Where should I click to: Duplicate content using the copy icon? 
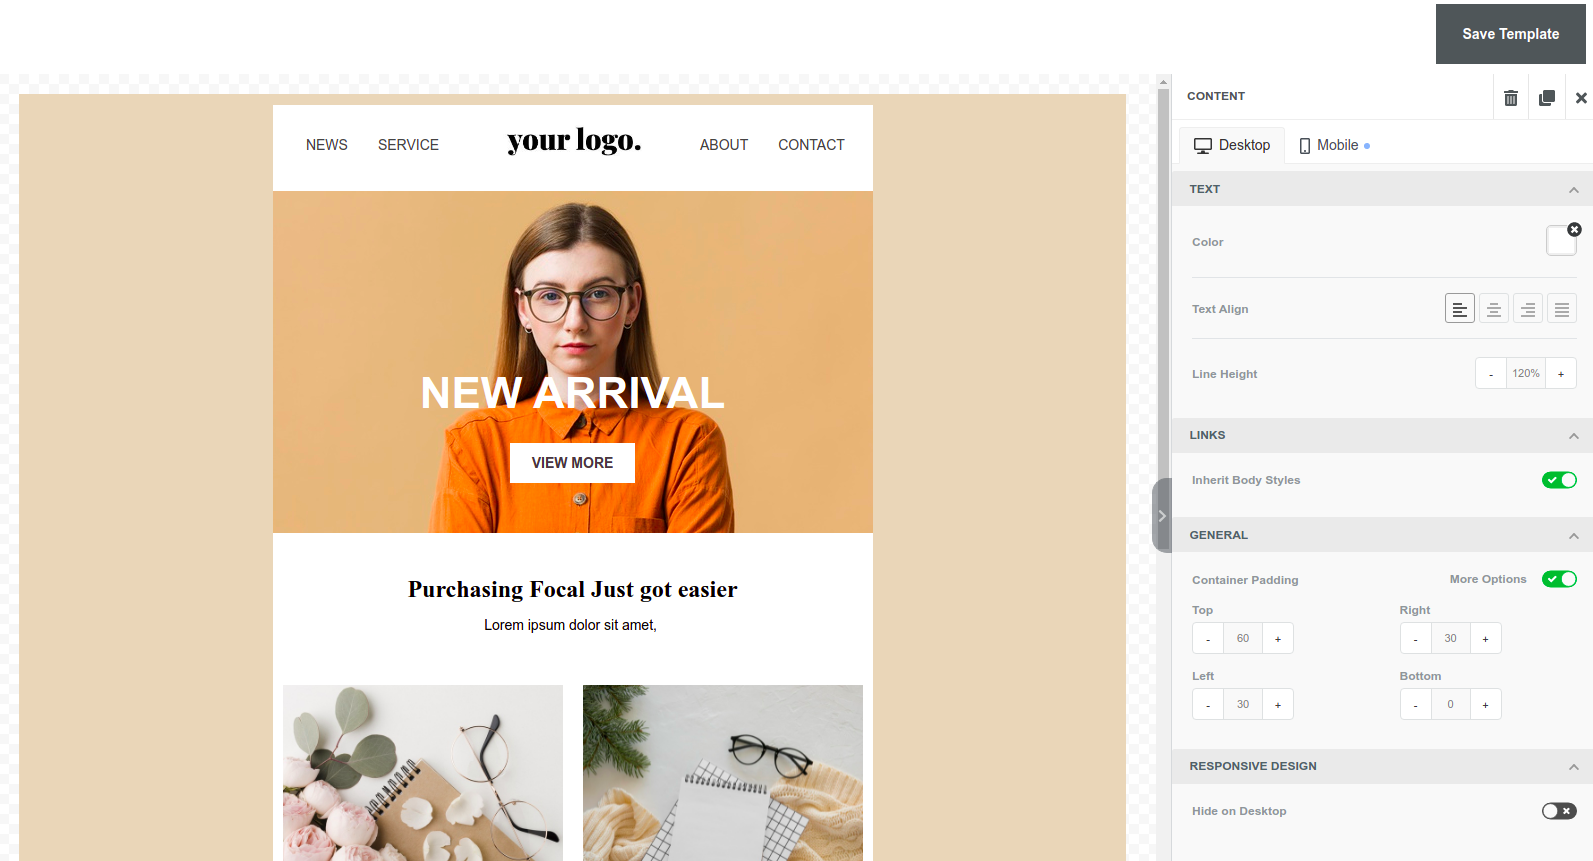pos(1547,98)
